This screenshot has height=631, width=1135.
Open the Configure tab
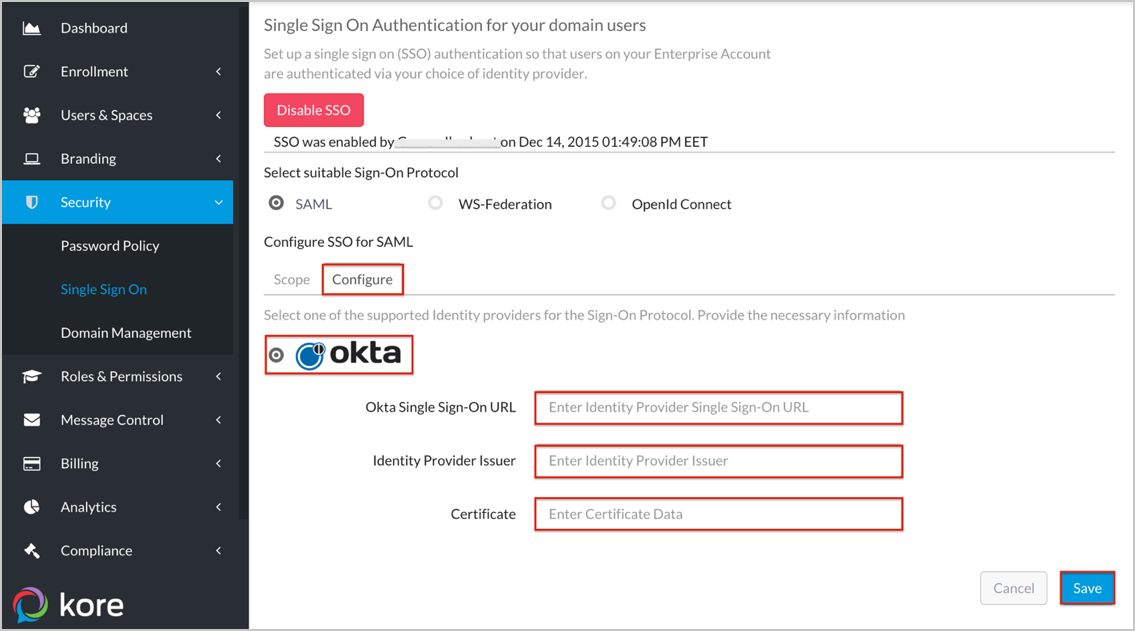(x=362, y=280)
